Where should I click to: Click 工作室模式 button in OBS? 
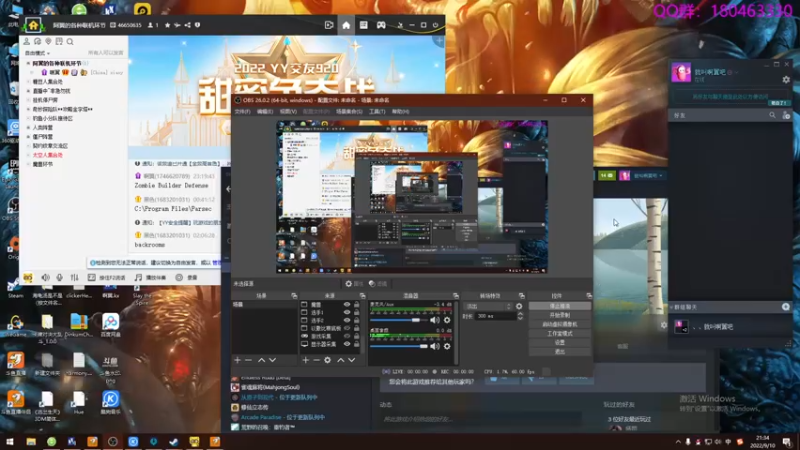560,334
